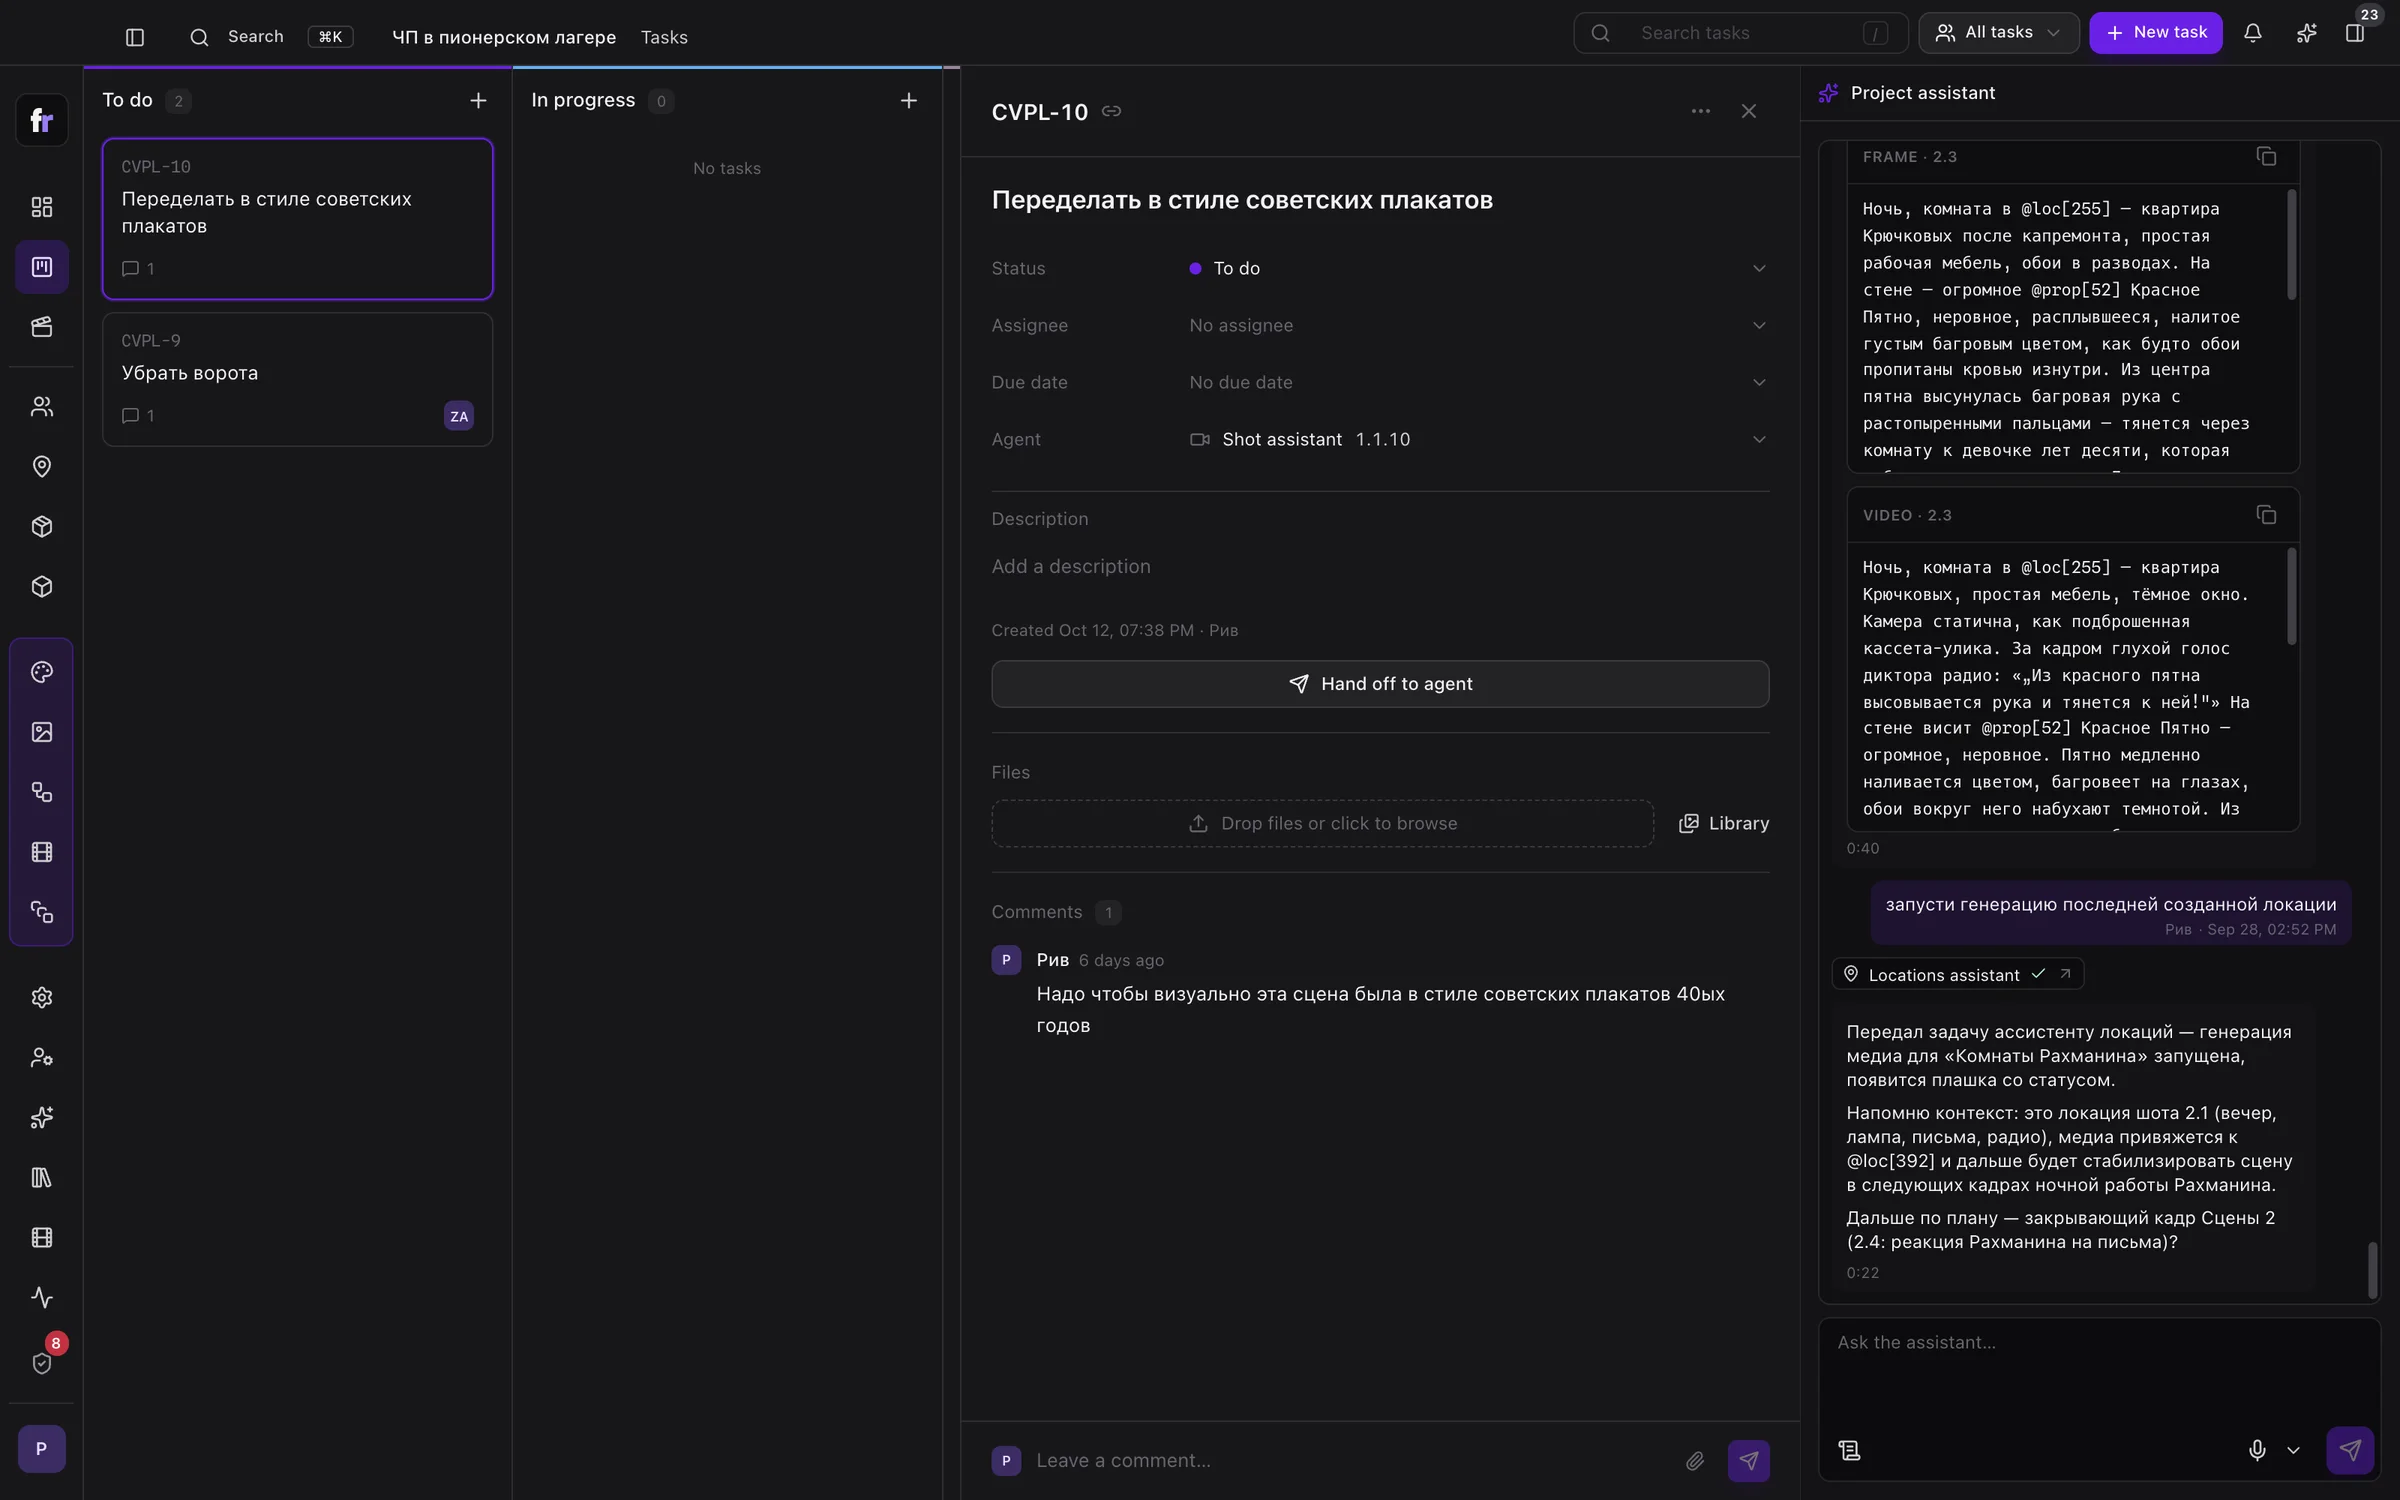Click the Search tasks field

click(1741, 33)
